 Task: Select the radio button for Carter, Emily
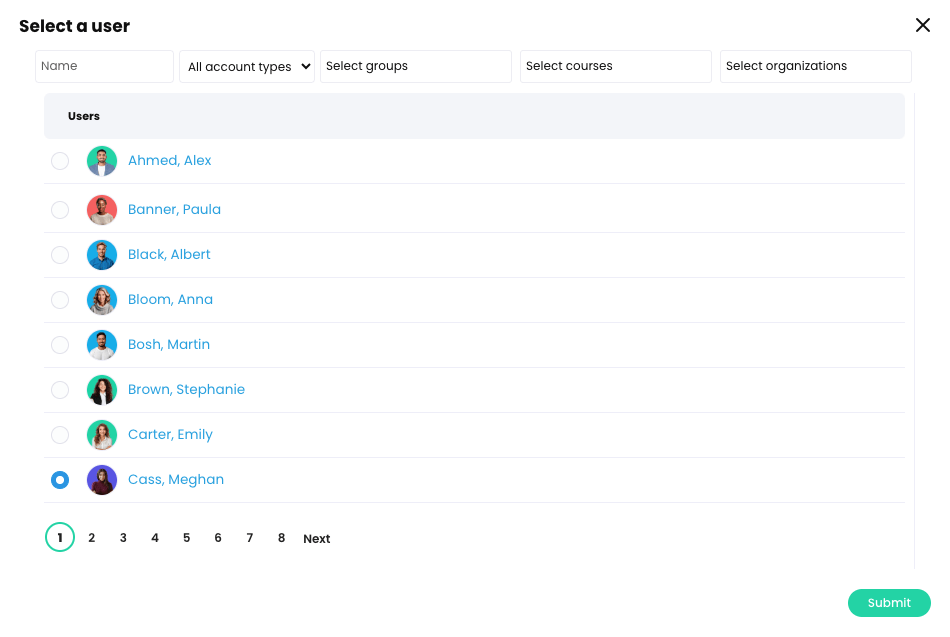(x=60, y=435)
